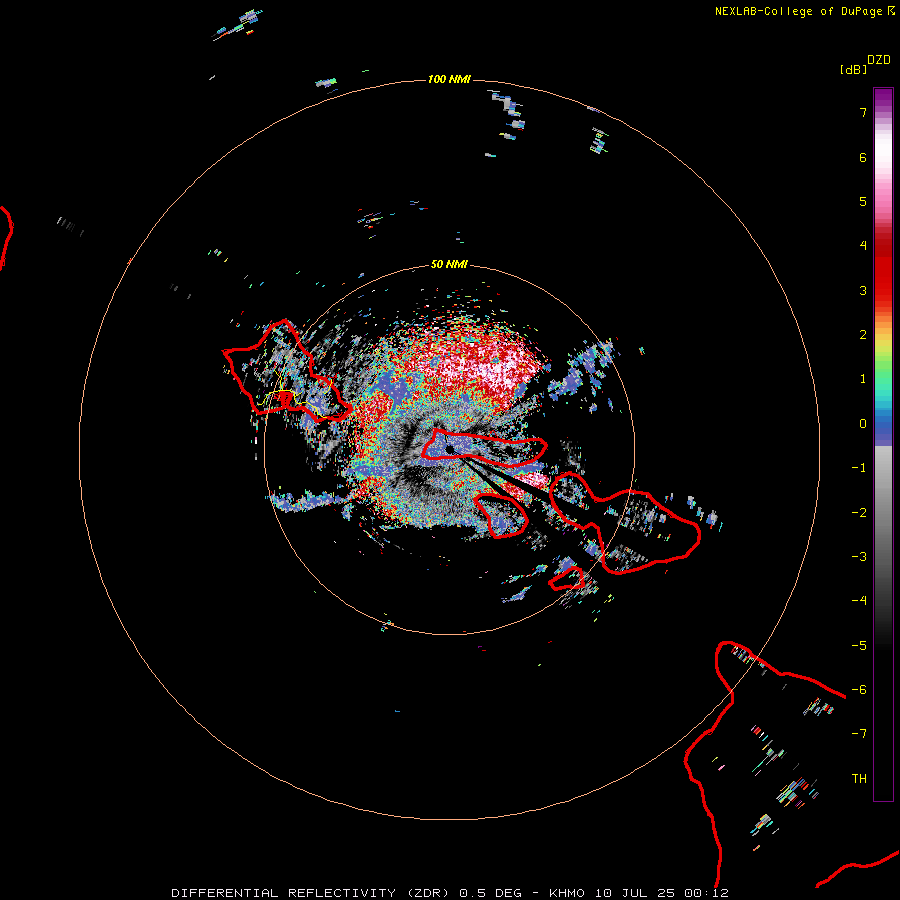Click the 3 tick label on colorbar
This screenshot has width=900, height=900.
863,290
